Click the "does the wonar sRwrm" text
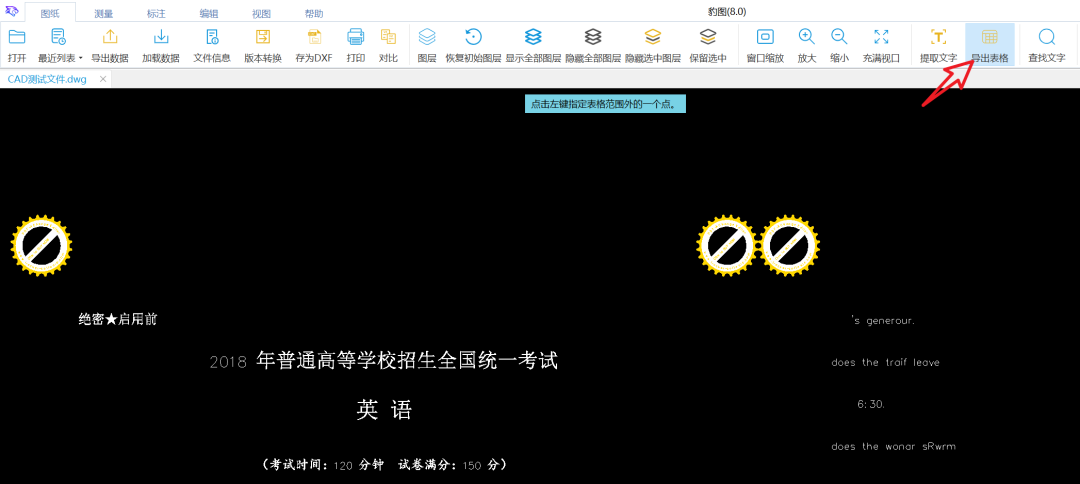The image size is (1080, 484). 893,446
